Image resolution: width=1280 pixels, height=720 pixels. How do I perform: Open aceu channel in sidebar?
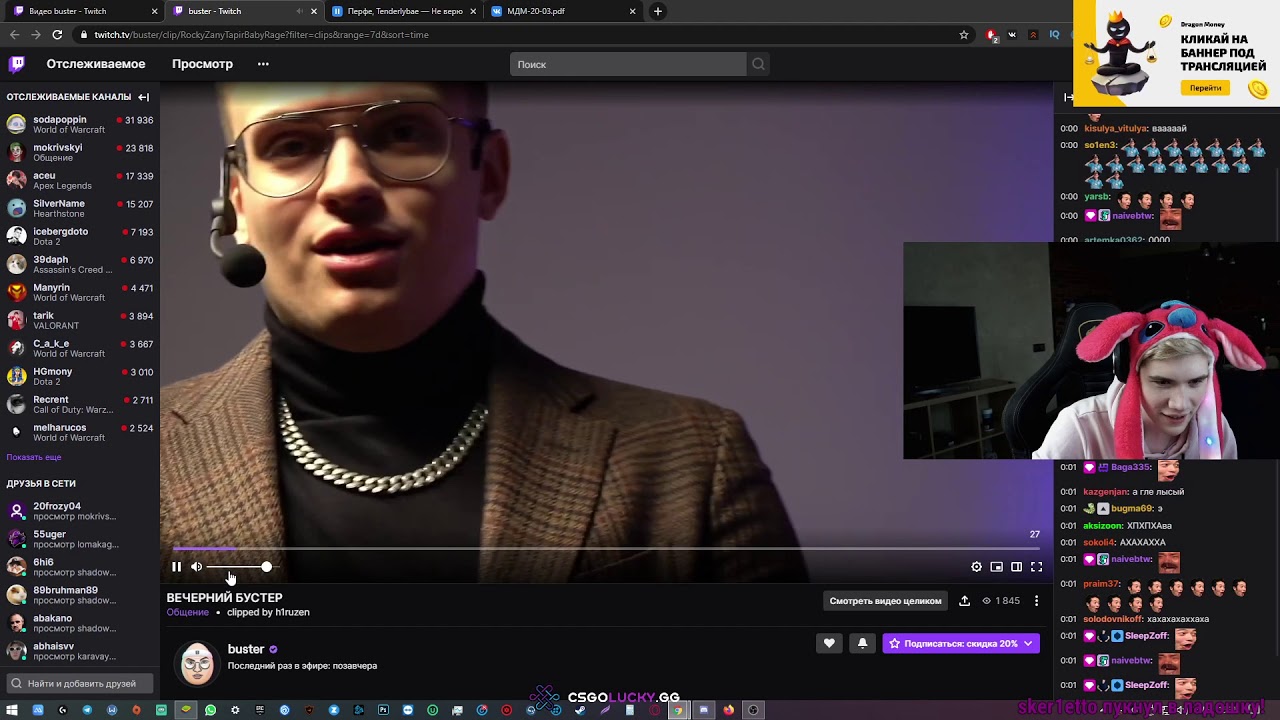coord(80,181)
